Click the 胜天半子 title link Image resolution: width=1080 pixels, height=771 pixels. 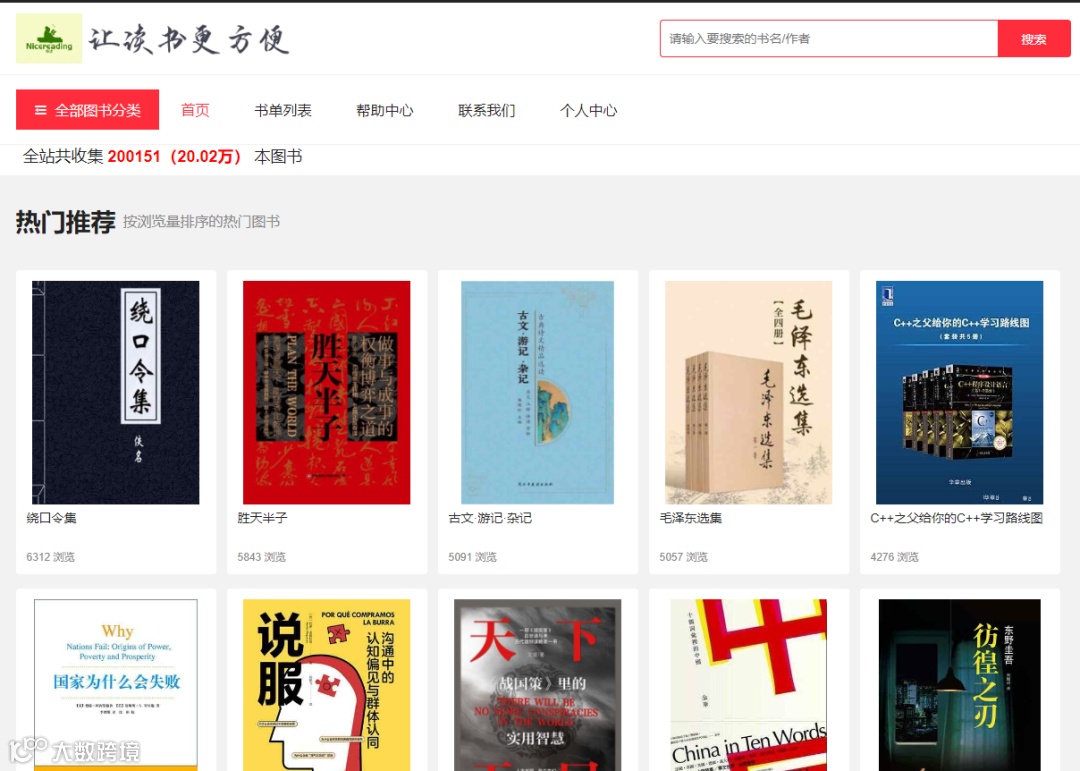point(262,518)
